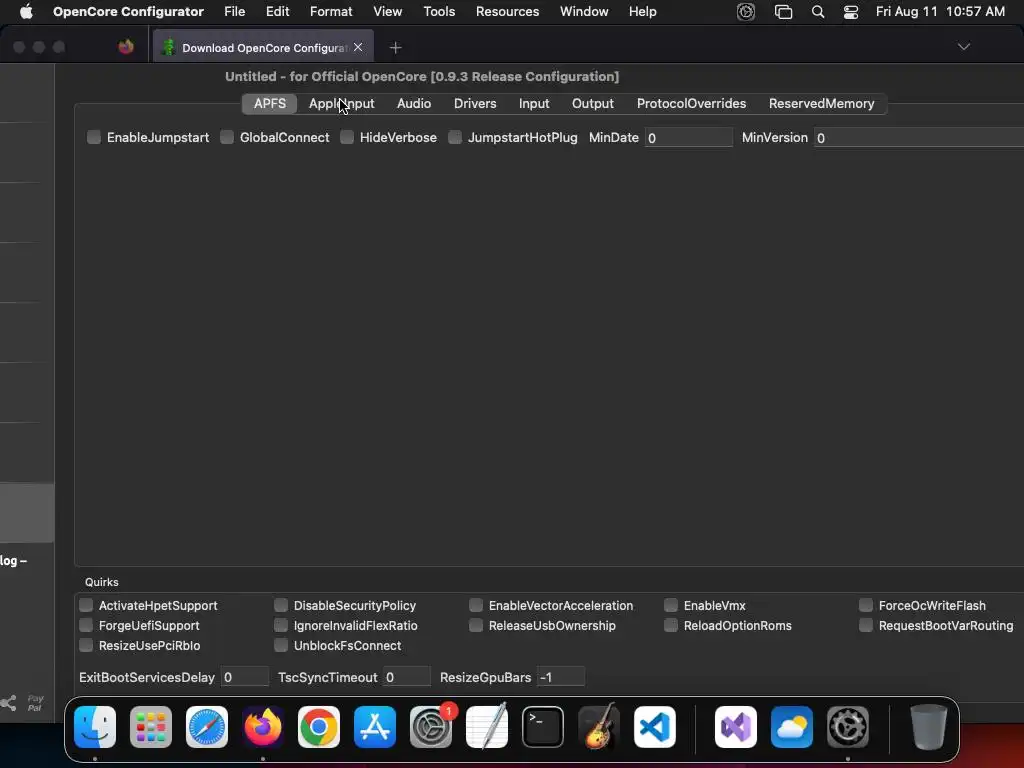Check the UnblockFsConnect quirk

[281, 645]
